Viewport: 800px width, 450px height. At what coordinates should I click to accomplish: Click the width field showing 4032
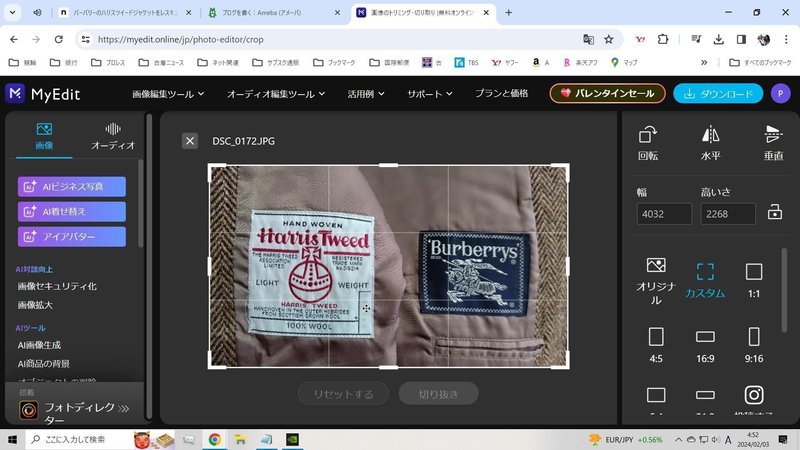point(664,214)
